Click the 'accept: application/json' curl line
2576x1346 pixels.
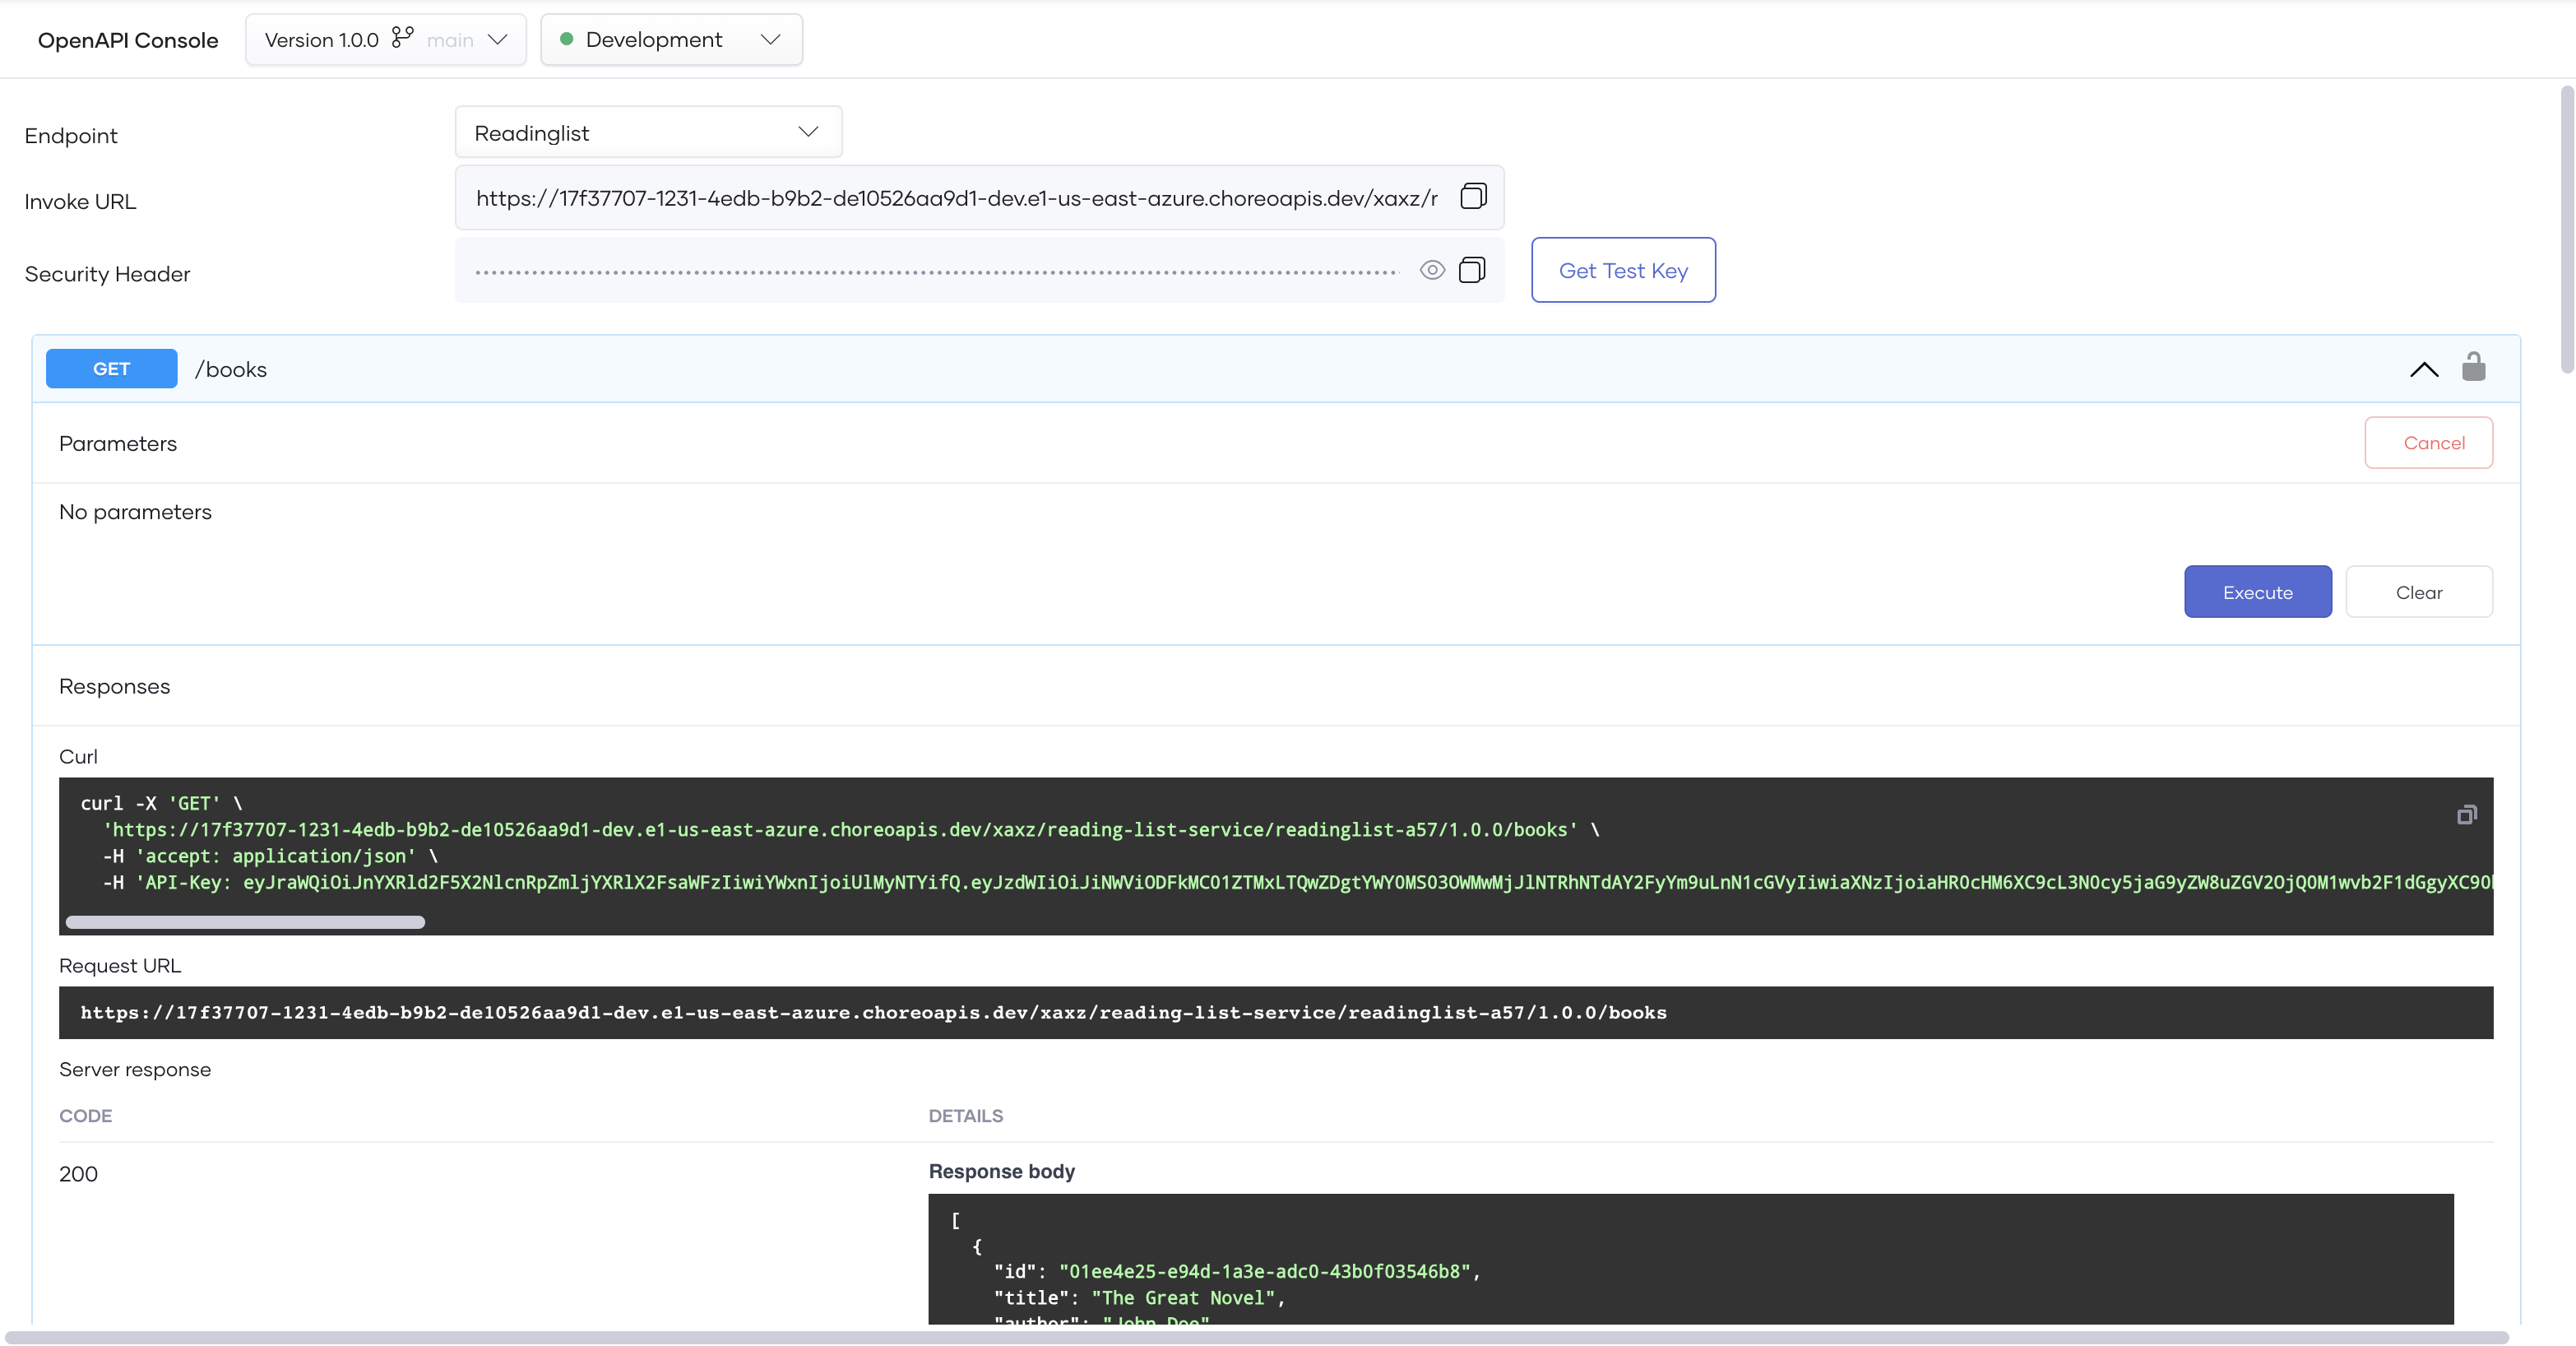click(270, 857)
